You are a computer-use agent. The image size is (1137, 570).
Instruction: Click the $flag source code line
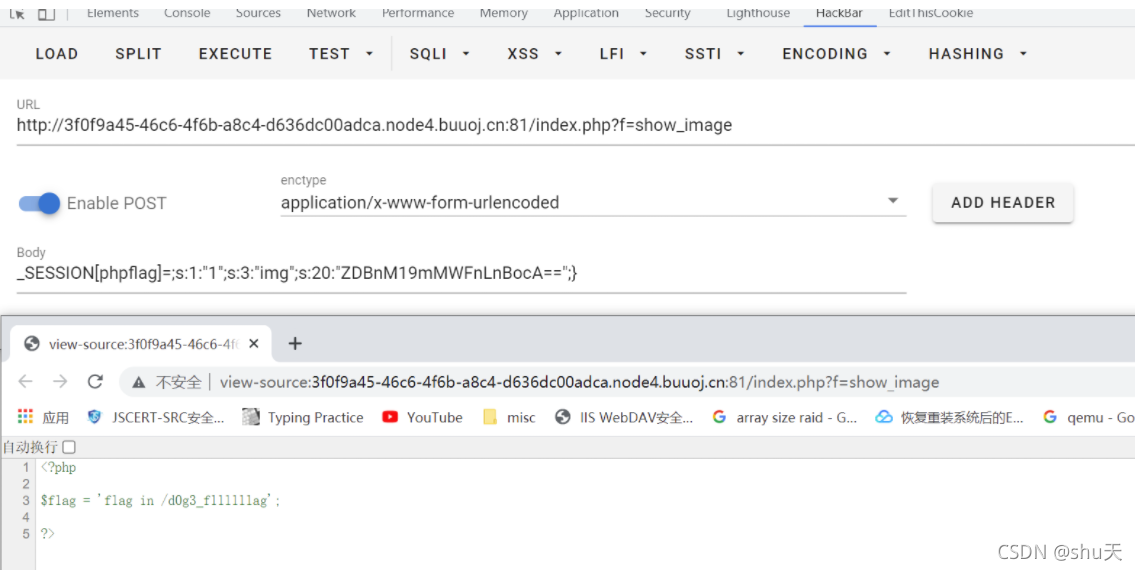pos(160,500)
